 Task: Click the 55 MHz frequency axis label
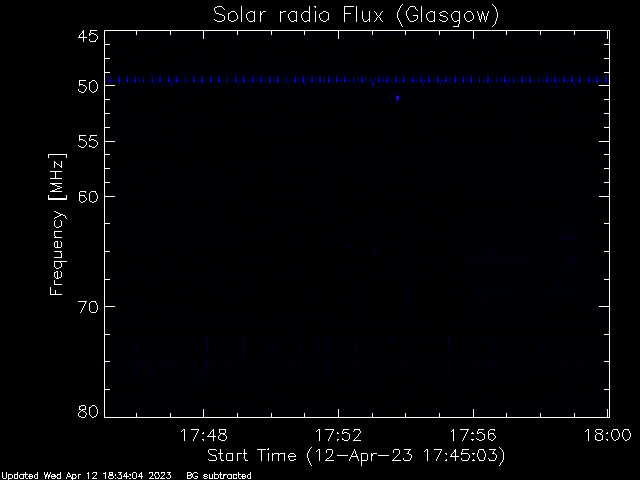88,142
